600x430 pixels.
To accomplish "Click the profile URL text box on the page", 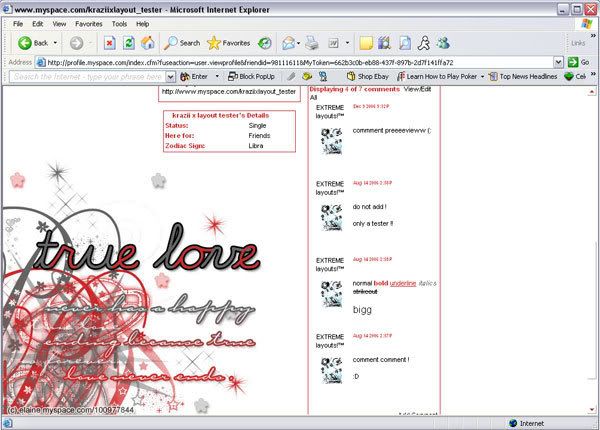I will tap(229, 92).
